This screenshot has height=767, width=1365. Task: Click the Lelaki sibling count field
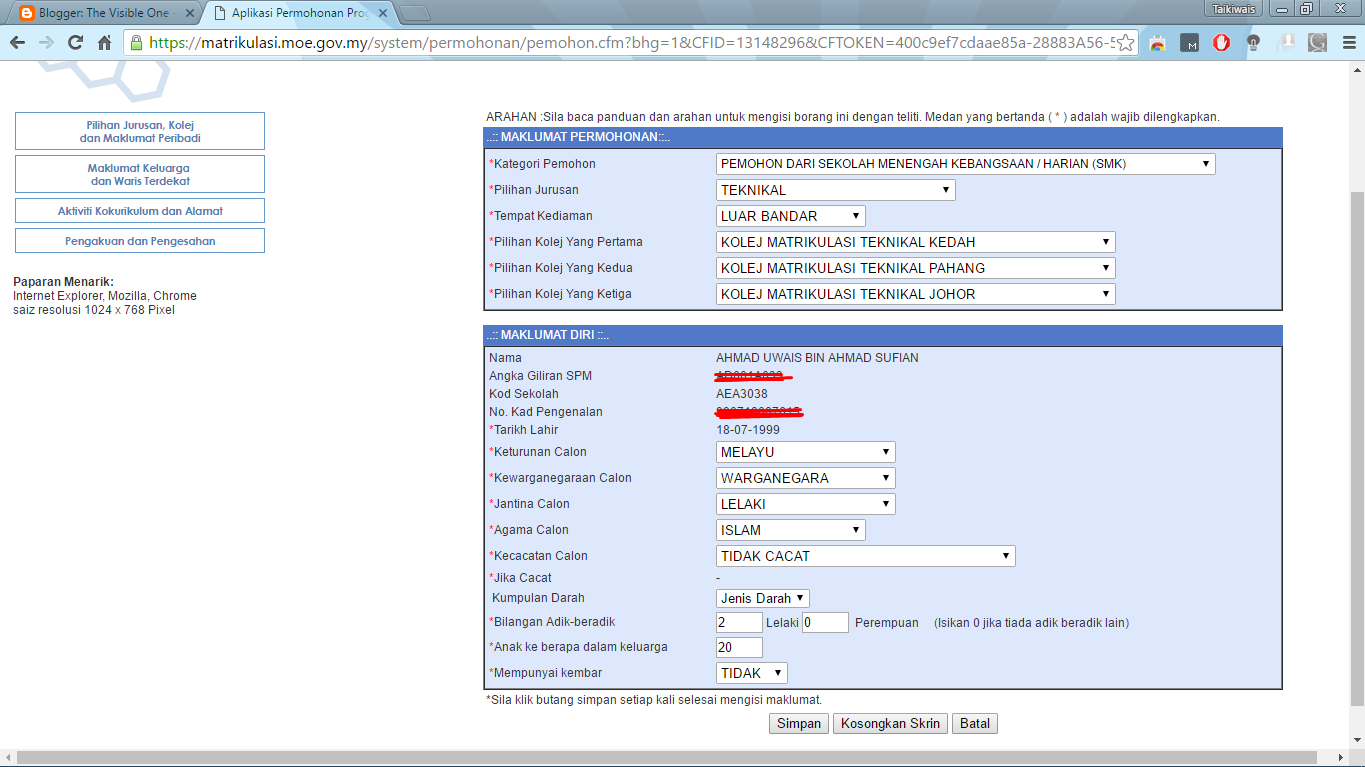point(739,622)
